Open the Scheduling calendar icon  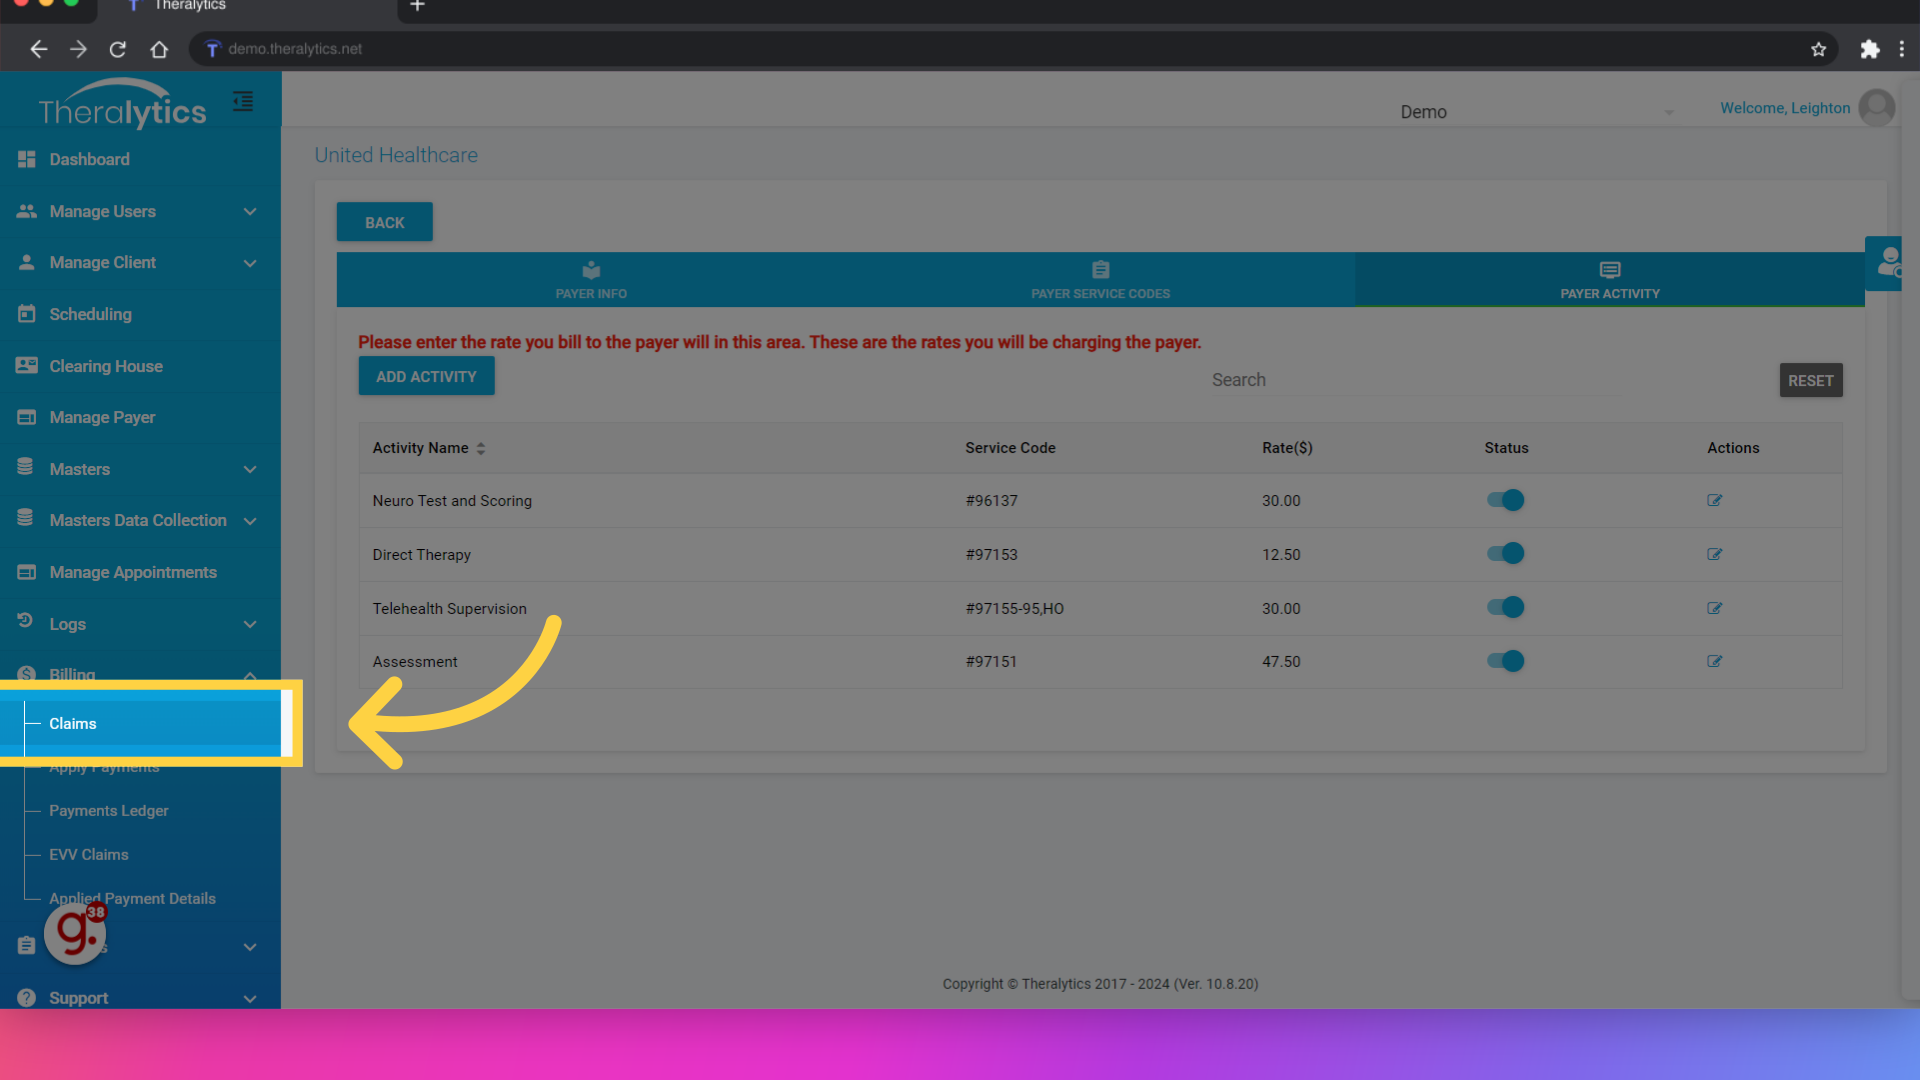[x=27, y=314]
